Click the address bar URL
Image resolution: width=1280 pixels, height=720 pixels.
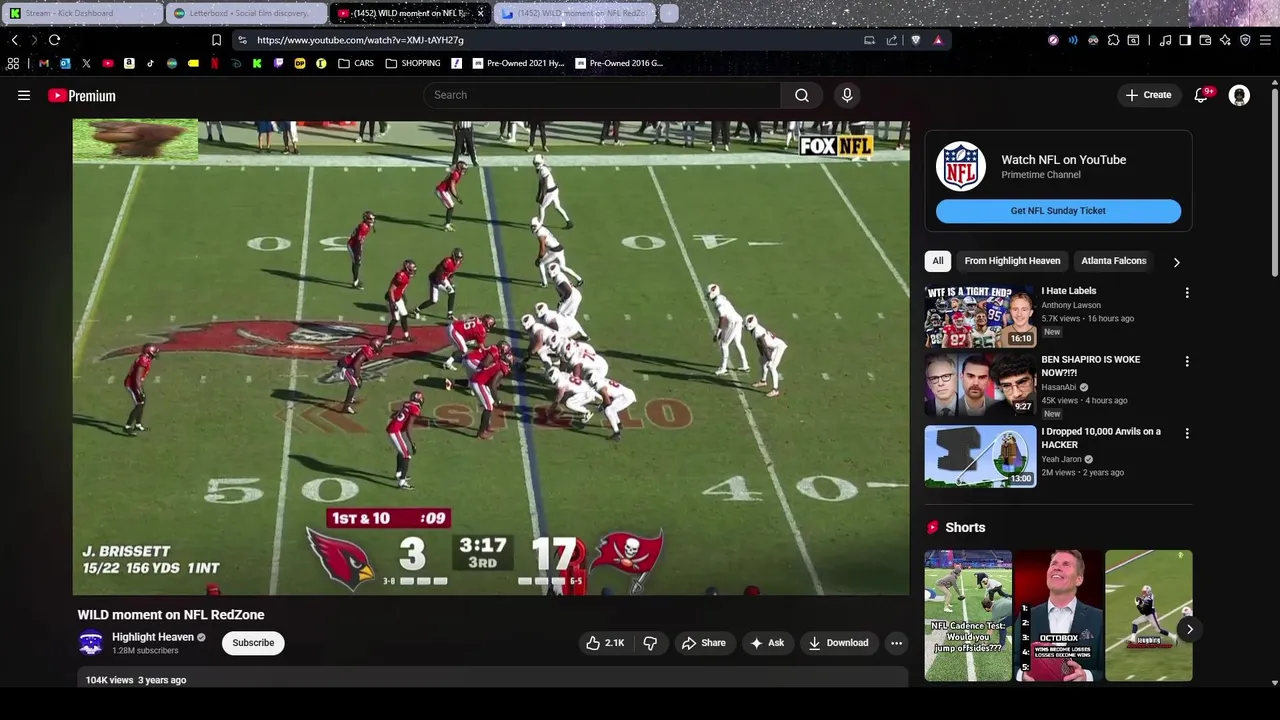tap(360, 40)
